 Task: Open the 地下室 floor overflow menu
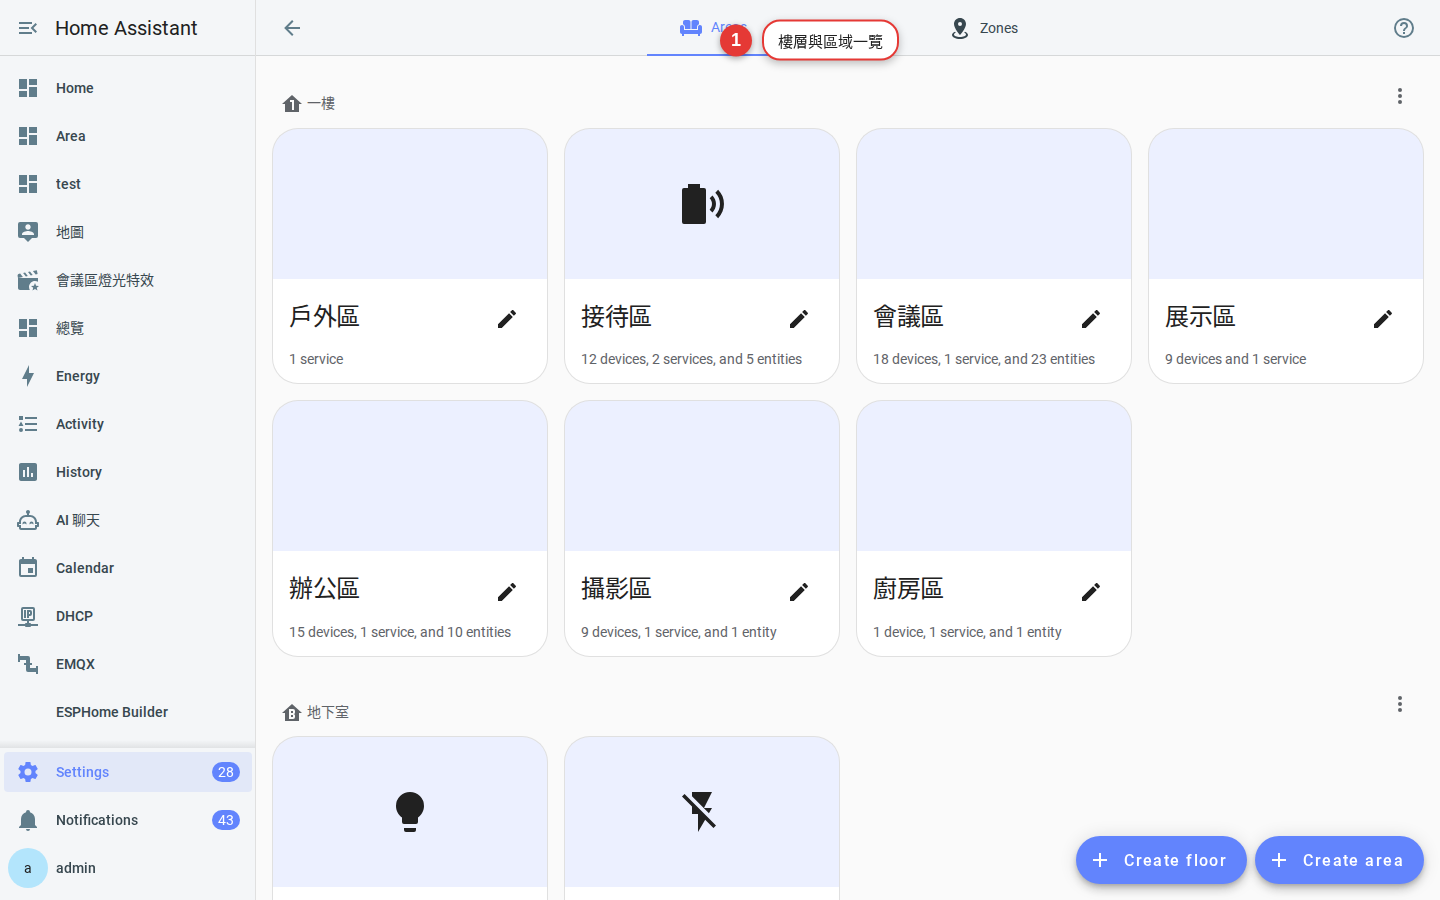point(1400,704)
